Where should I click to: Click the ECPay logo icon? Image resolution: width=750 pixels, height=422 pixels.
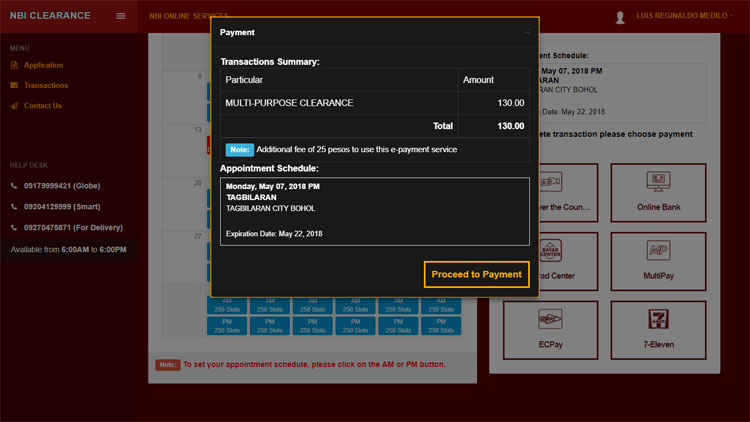550,319
